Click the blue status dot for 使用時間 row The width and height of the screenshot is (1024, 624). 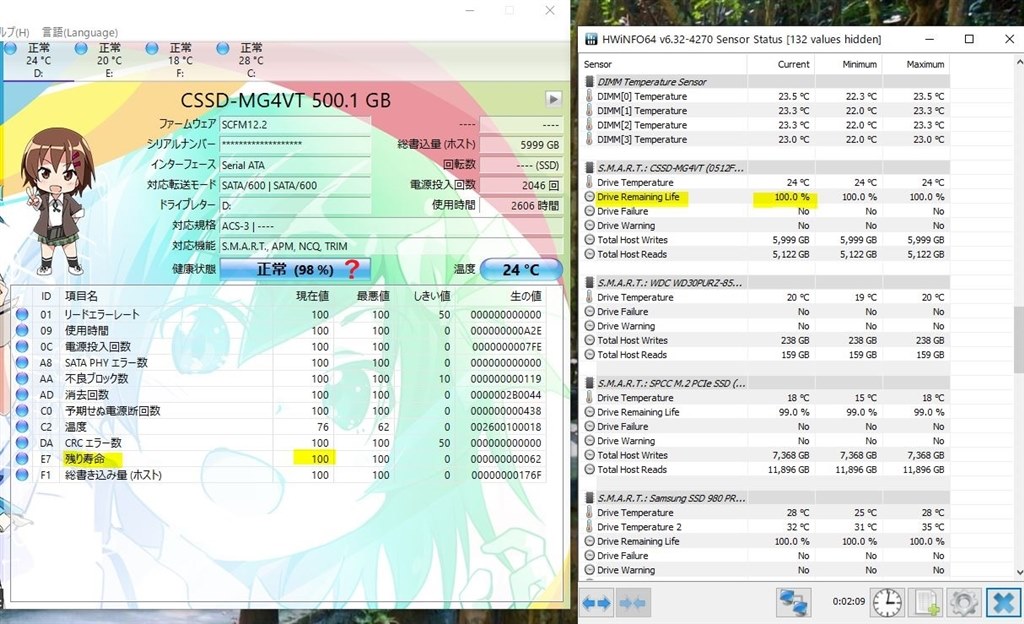coord(22,330)
